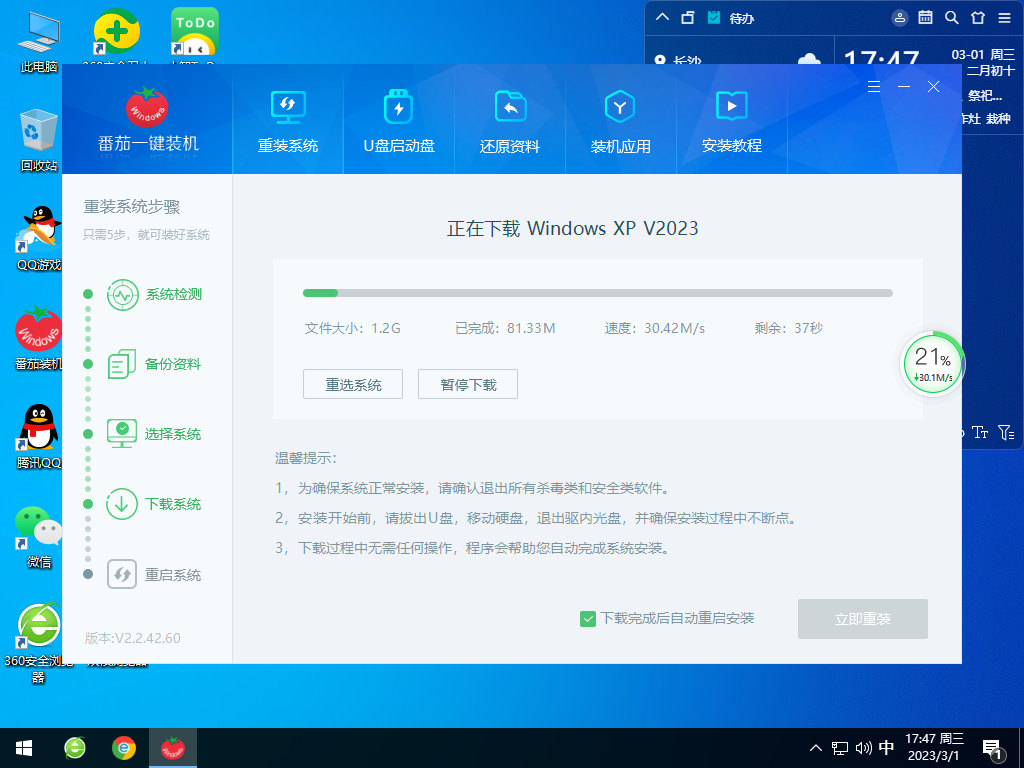This screenshot has height=768, width=1024.
Task: Click the widget search icon
Action: [x=952, y=18]
